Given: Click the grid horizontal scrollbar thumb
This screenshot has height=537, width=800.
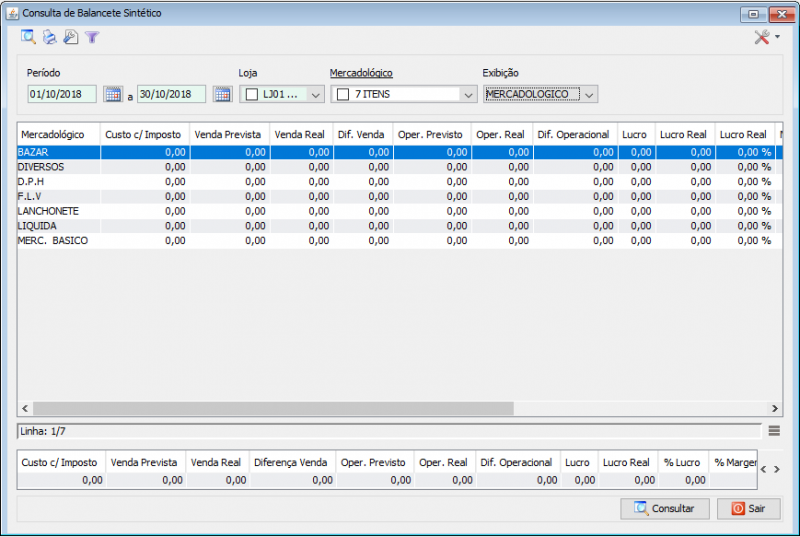Looking at the screenshot, I should click(273, 408).
